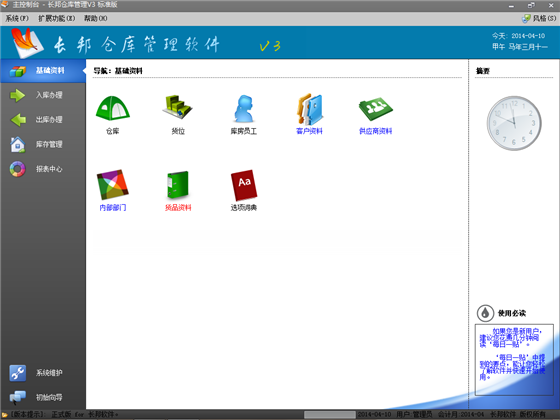This screenshot has height=420, width=560.
Task: Click the 使用必读 heading
Action: coord(512,313)
